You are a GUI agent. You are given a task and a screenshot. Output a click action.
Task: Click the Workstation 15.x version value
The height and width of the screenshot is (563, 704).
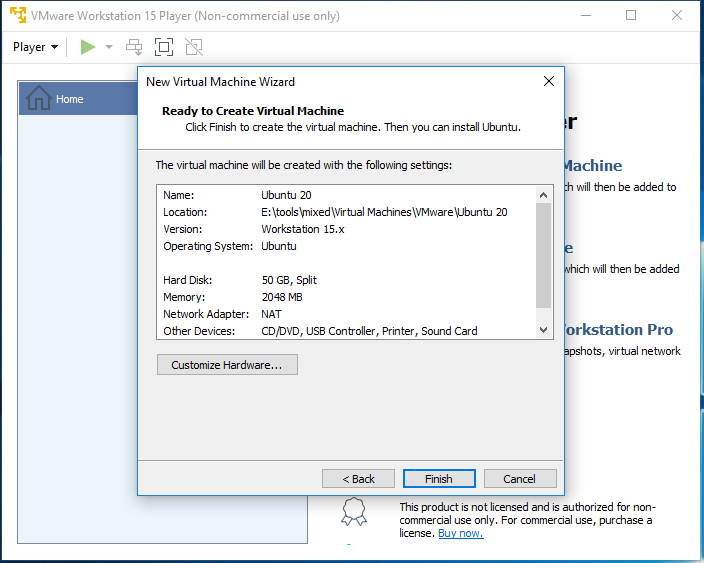click(303, 229)
